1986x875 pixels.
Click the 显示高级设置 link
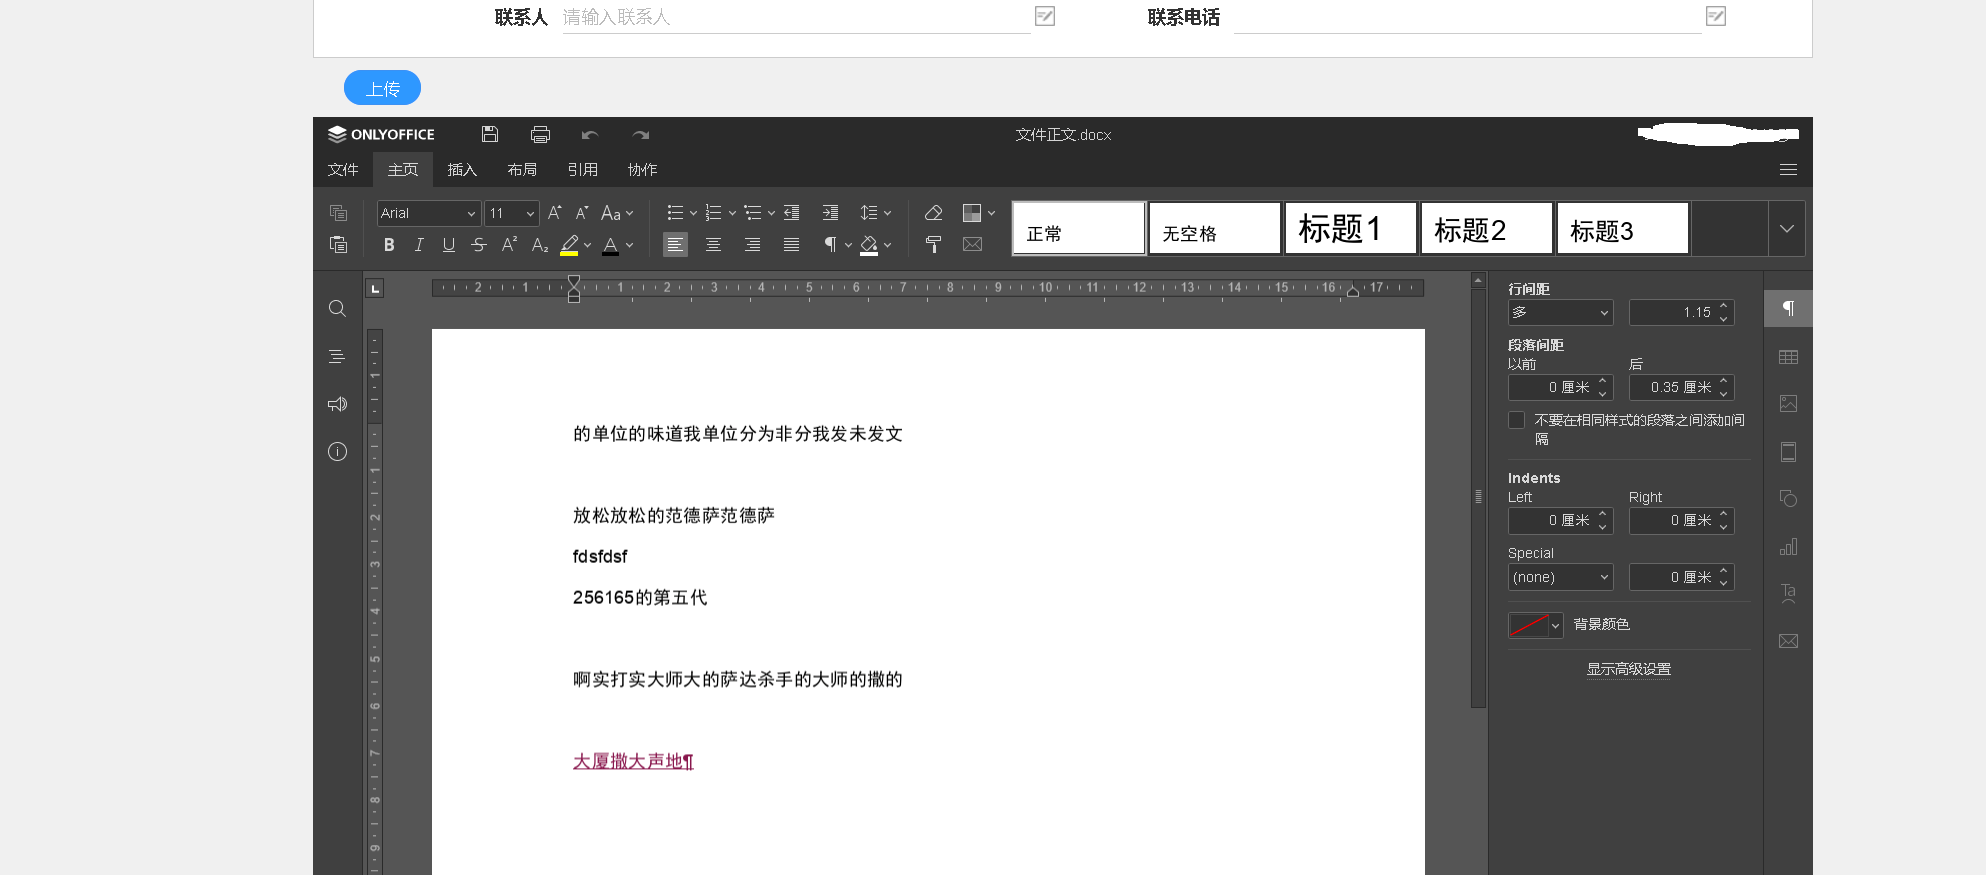pos(1628,669)
